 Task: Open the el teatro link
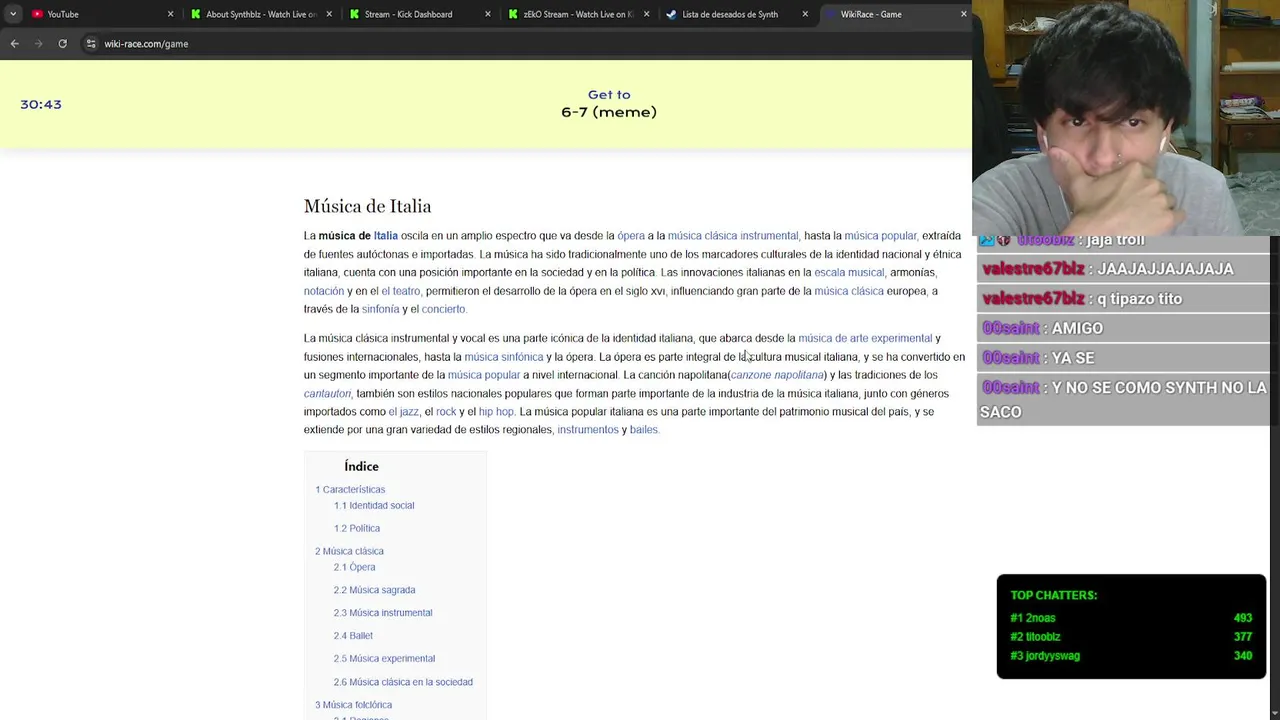point(400,291)
